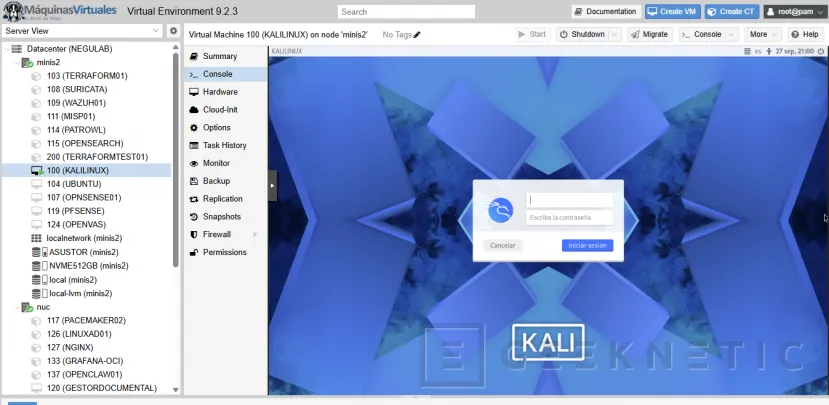The width and height of the screenshot is (829, 405).
Task: Collapse the minis2 node
Action: 16,62
